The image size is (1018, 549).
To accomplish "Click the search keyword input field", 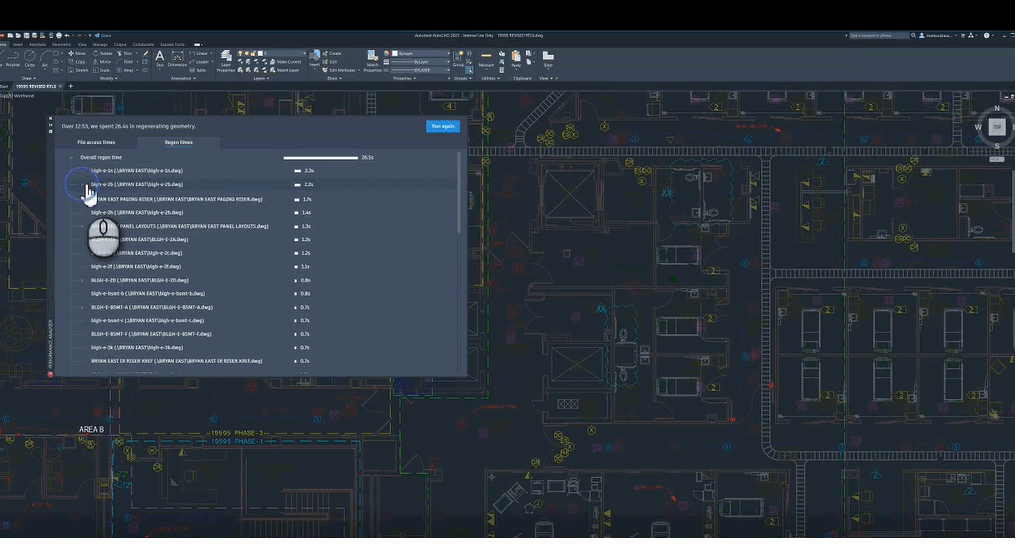I will pos(879,36).
